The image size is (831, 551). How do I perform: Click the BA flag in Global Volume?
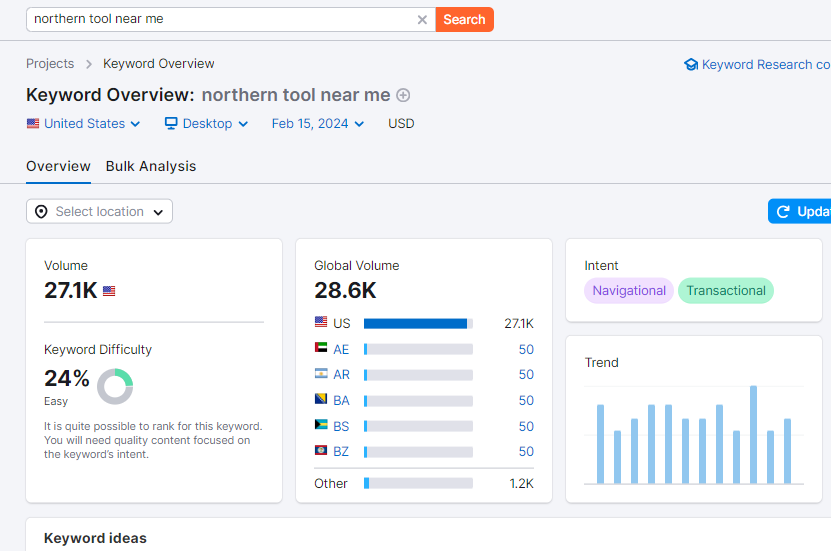click(321, 398)
